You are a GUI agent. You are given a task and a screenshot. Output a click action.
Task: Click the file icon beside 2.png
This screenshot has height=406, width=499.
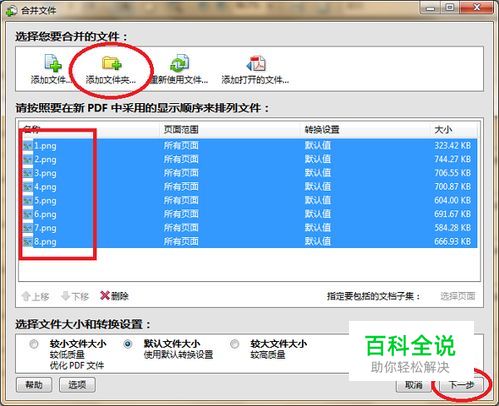coord(28,160)
